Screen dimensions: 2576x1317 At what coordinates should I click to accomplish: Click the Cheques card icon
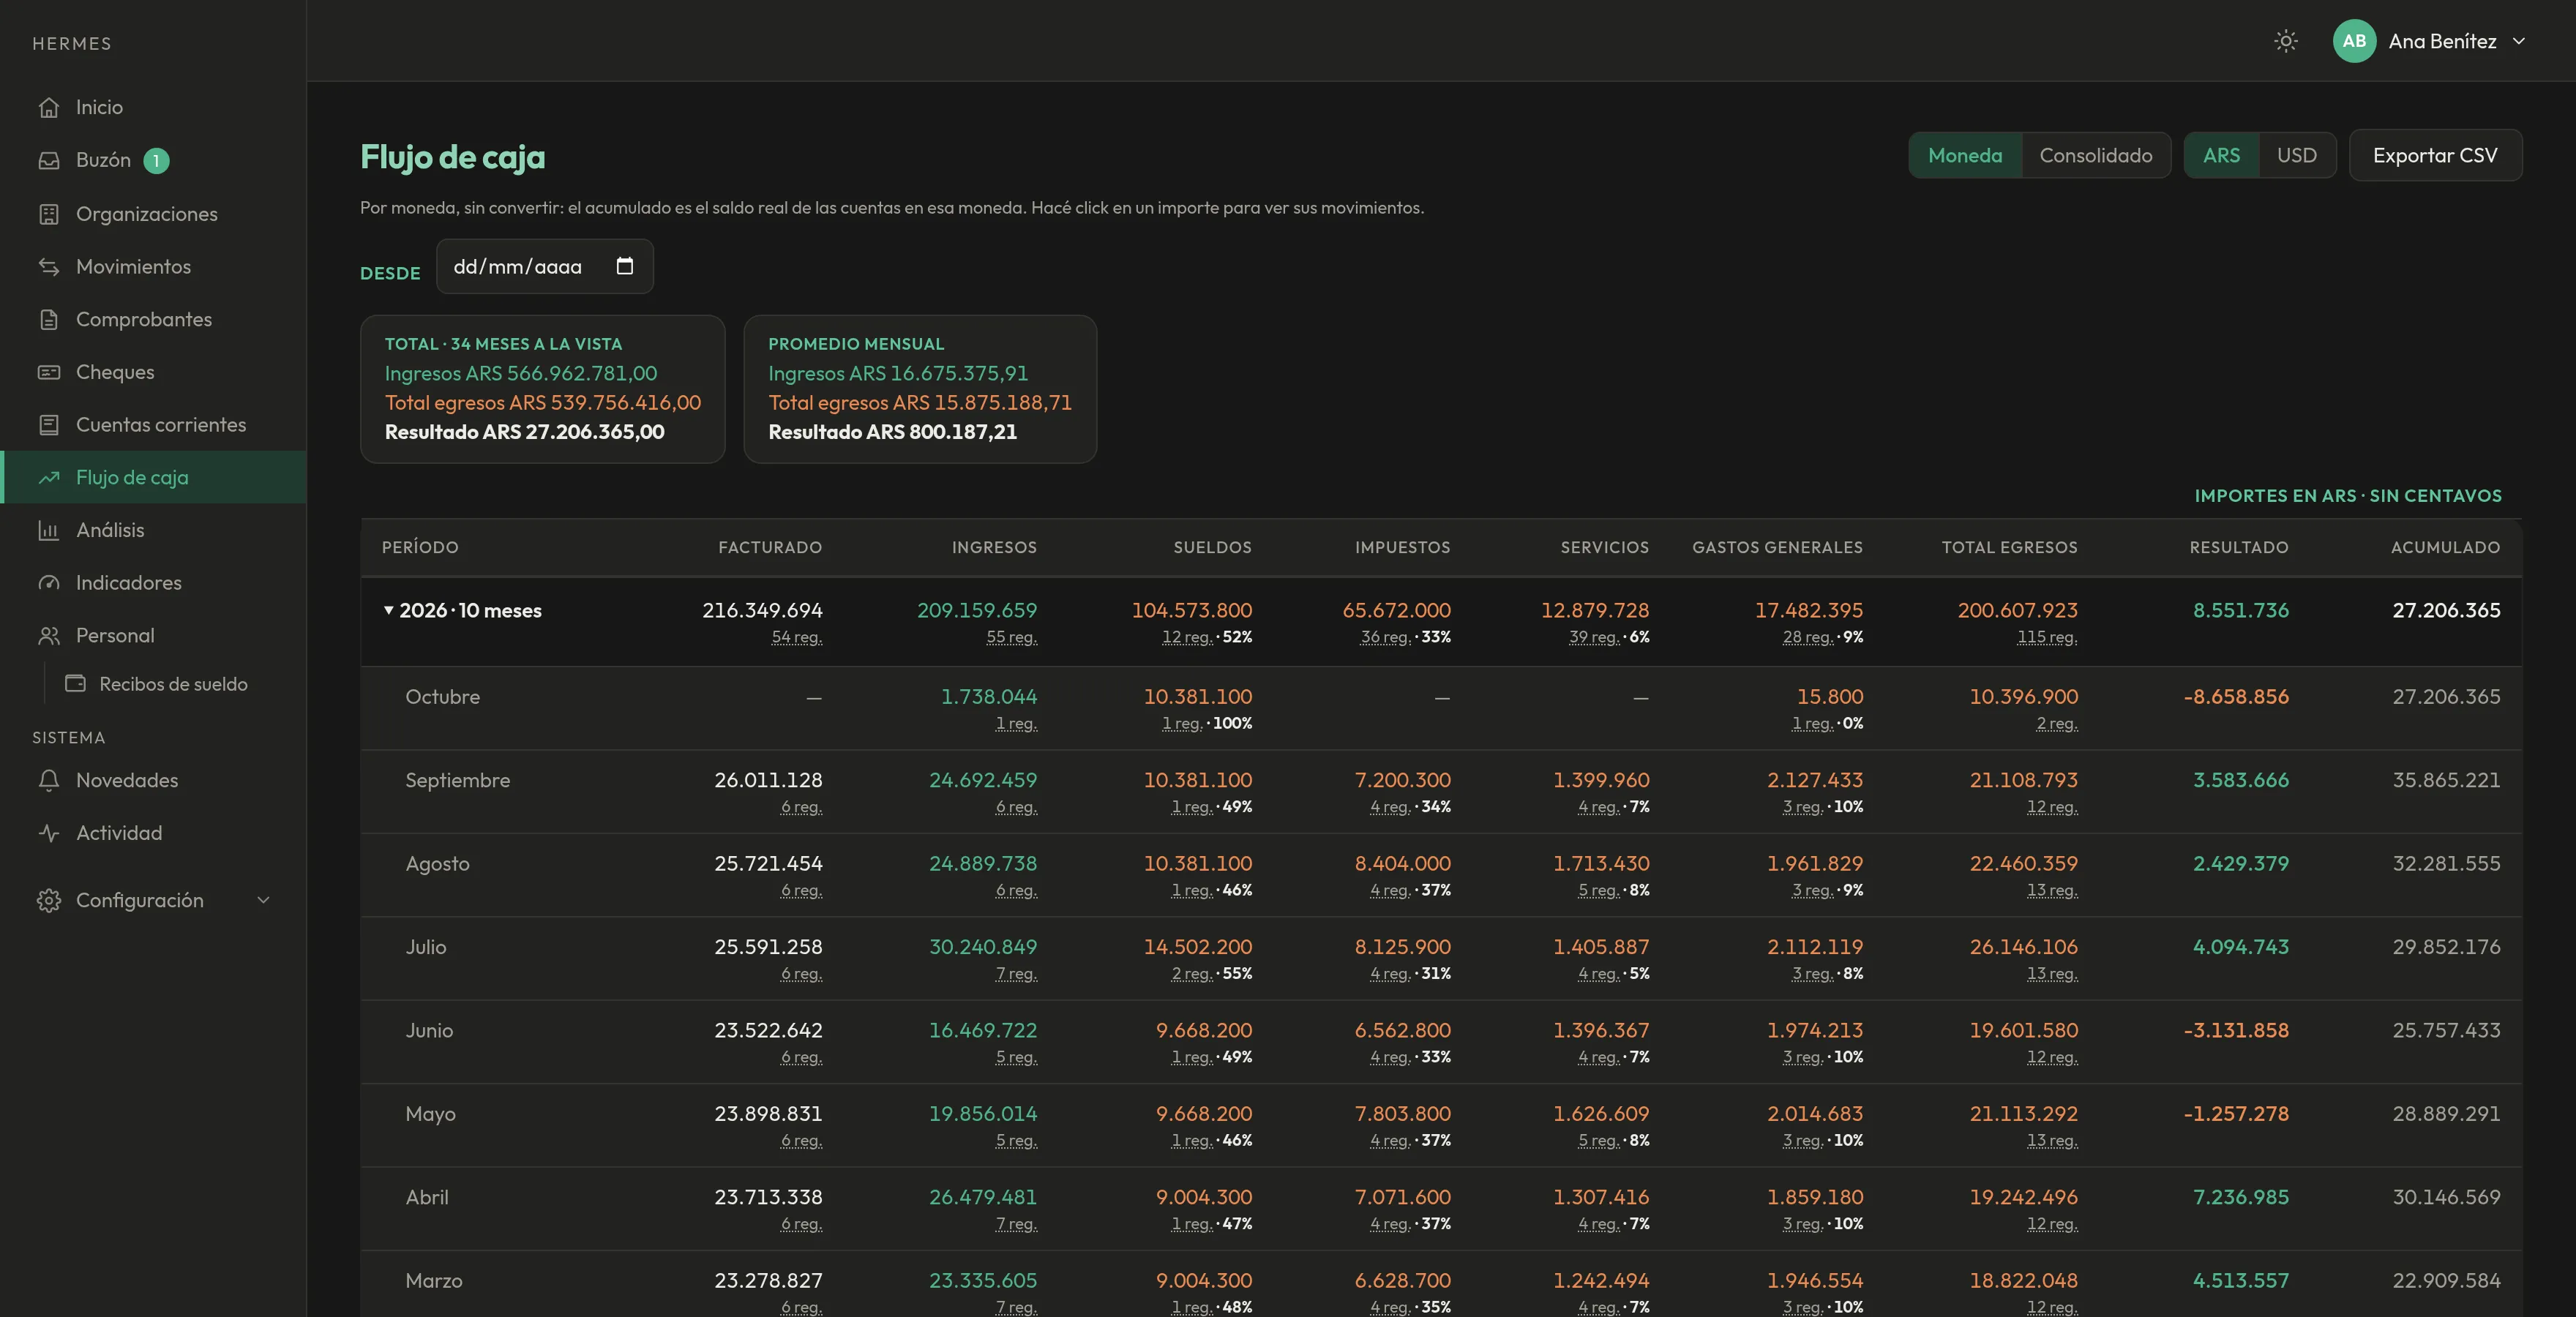[49, 372]
